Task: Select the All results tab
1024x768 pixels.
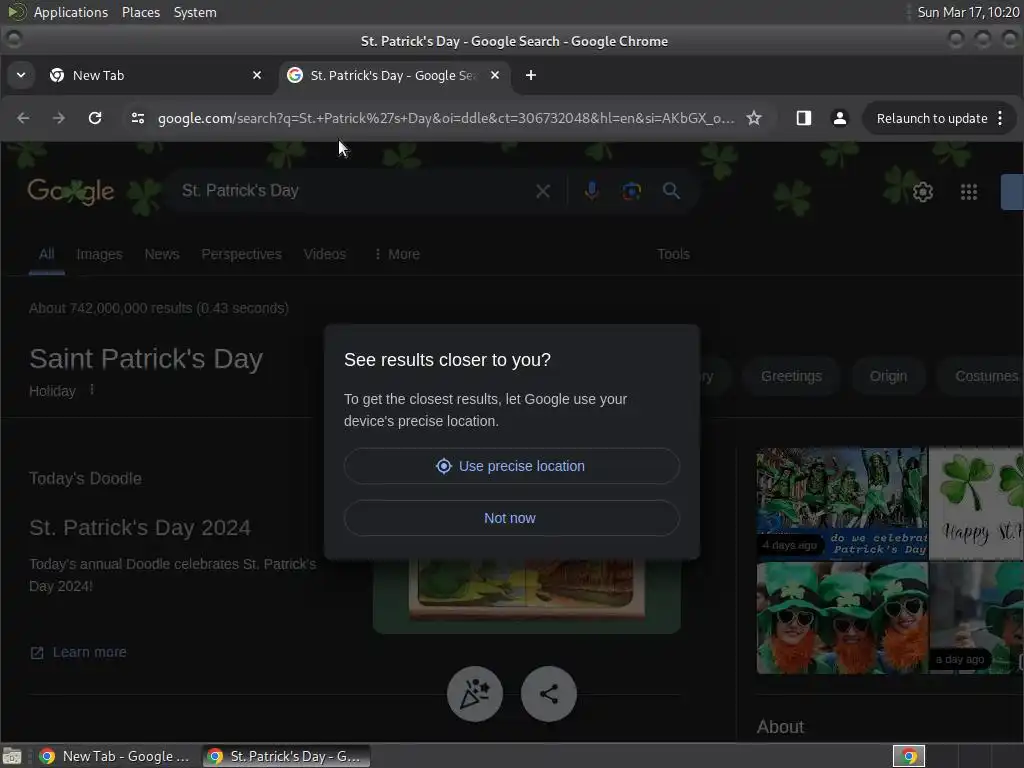Action: (x=46, y=254)
